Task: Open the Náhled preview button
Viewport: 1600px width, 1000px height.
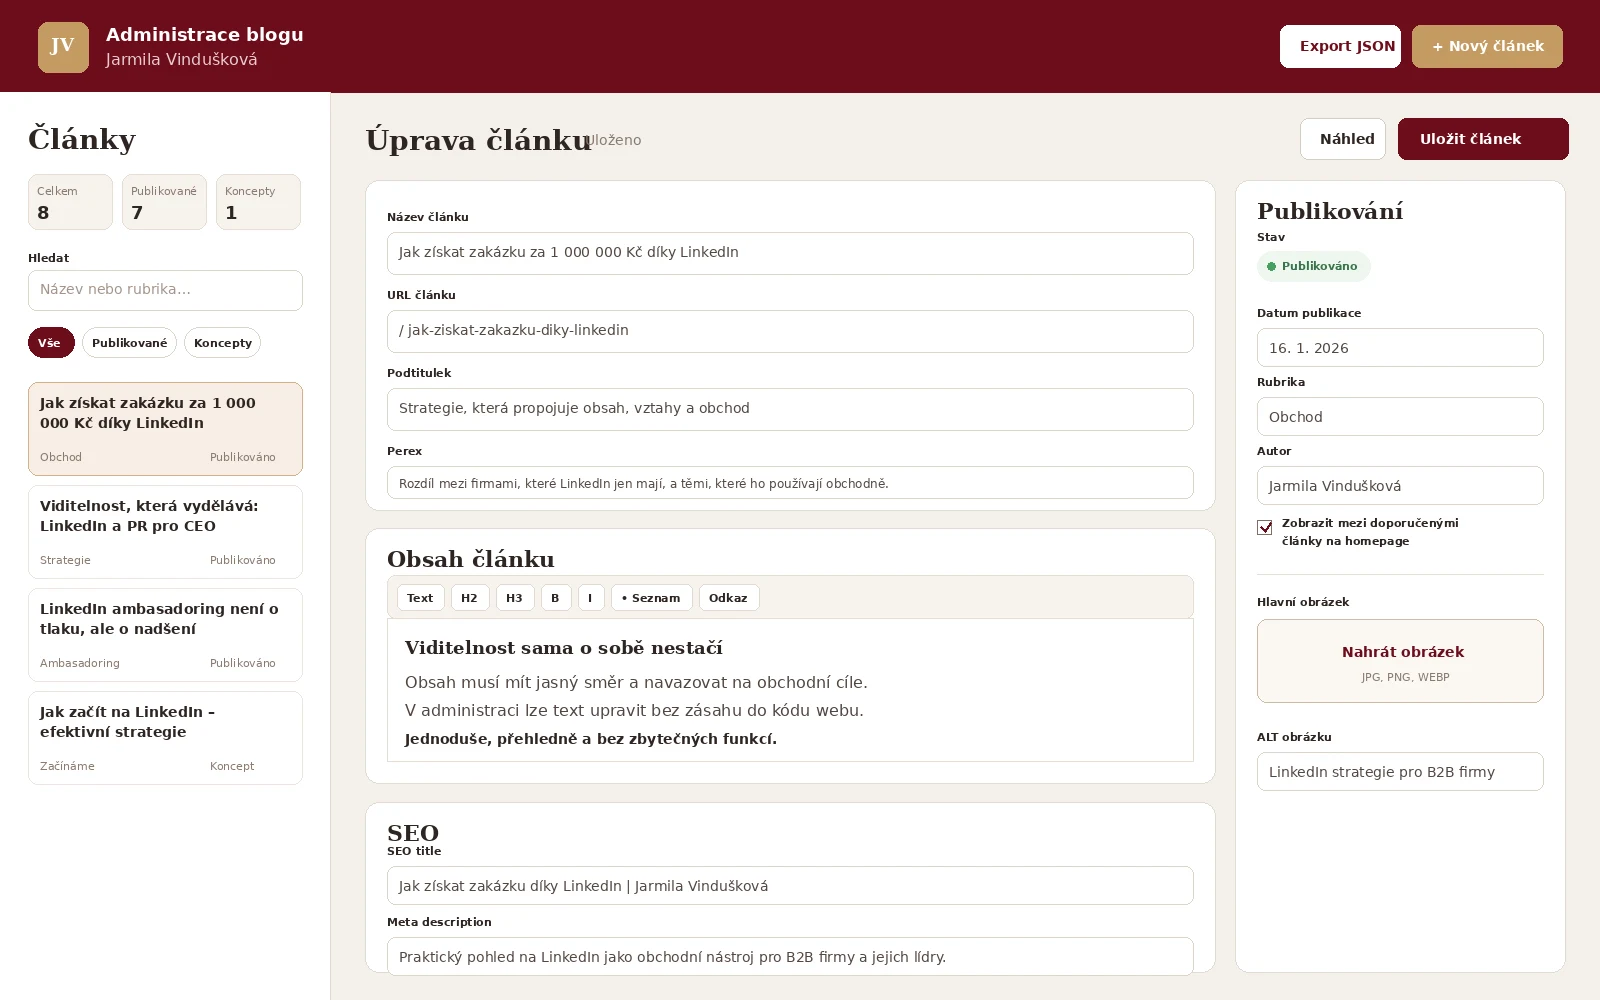Action: 1343,139
